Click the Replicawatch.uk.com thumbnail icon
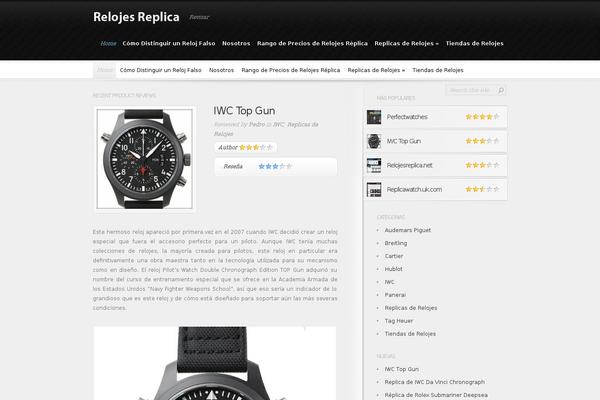Viewport: 600px width, 400px height. point(374,189)
